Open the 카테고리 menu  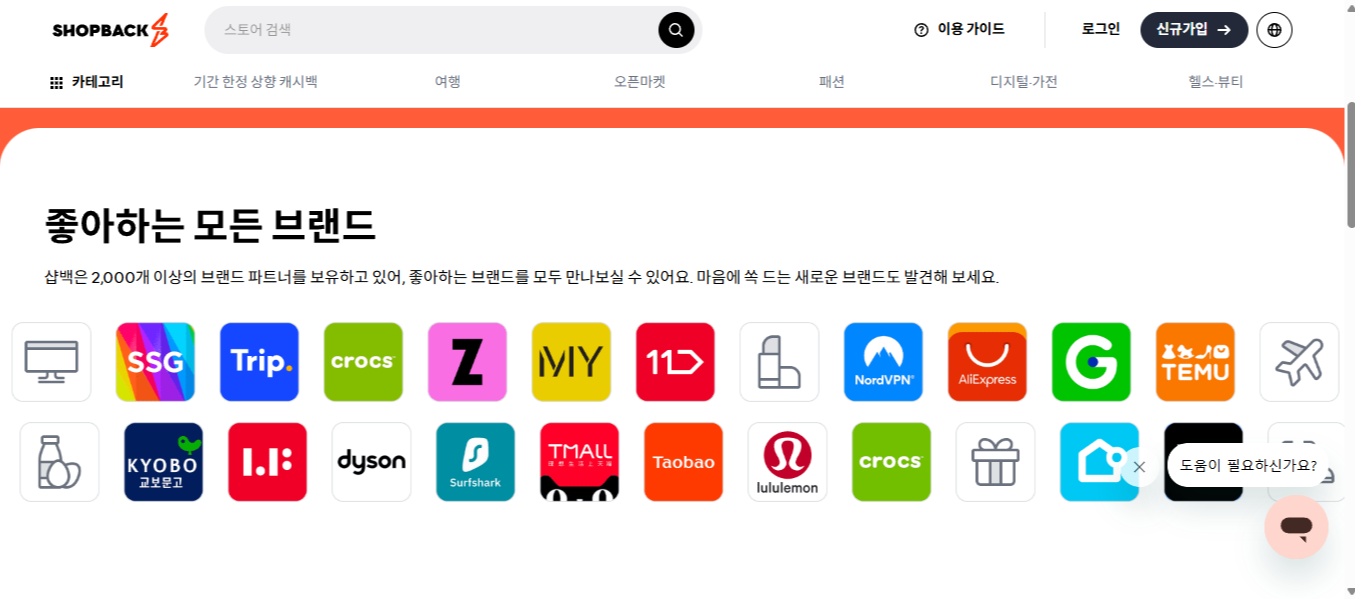pos(87,82)
